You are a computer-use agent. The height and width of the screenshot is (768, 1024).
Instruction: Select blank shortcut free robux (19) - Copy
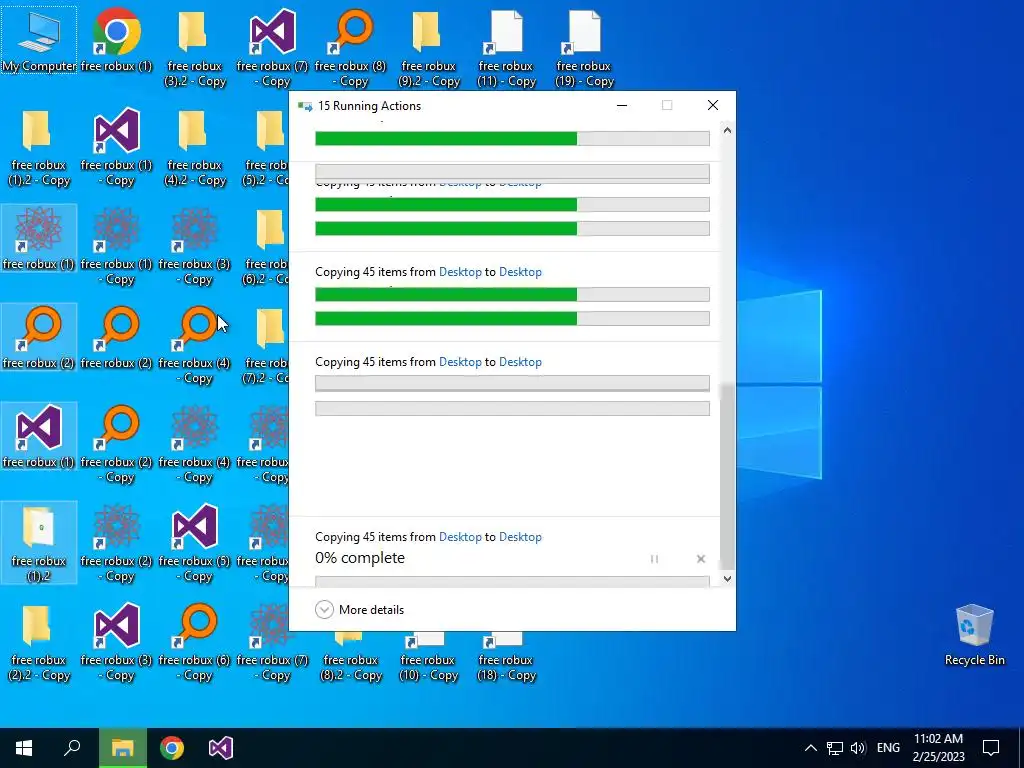[584, 48]
